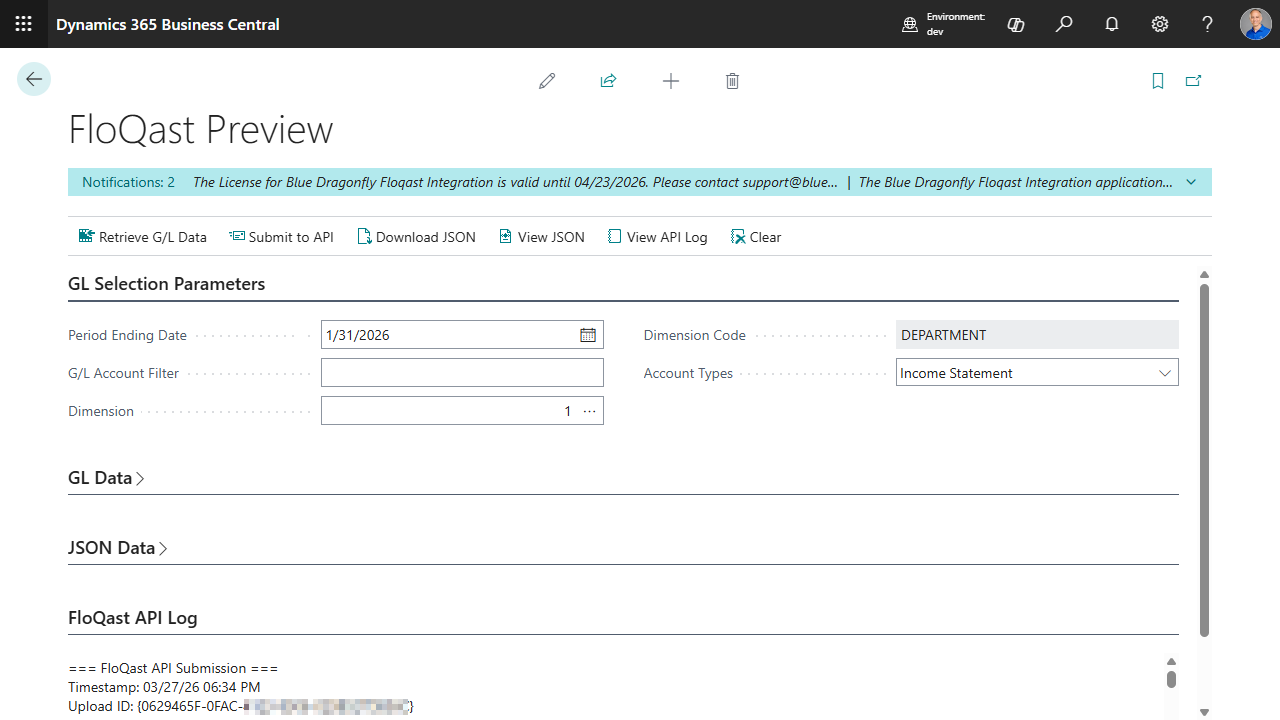The height and width of the screenshot is (720, 1280).
Task: Click the API log scroll up arrow
Action: (1171, 661)
